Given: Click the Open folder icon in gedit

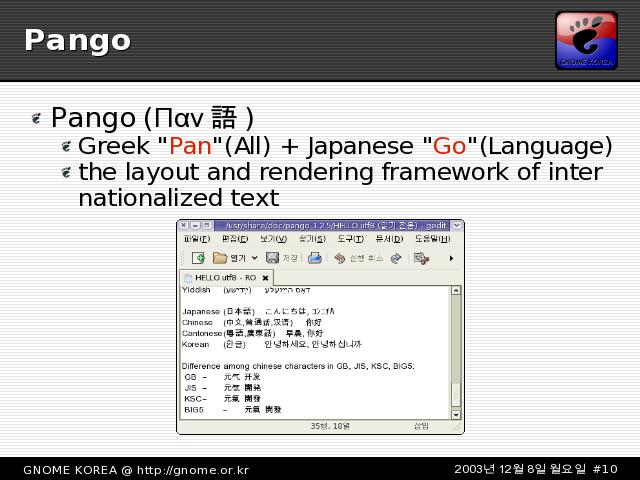Looking at the screenshot, I should tap(221, 258).
